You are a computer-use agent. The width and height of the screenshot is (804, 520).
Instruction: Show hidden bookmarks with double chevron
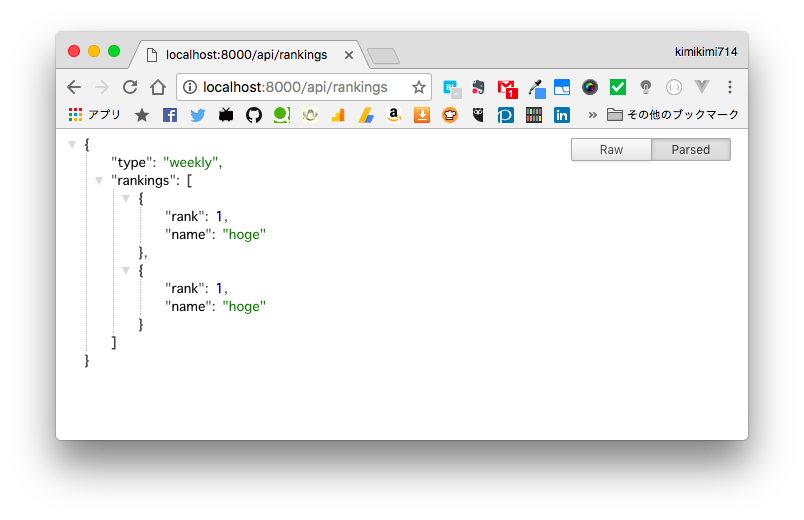click(x=593, y=115)
